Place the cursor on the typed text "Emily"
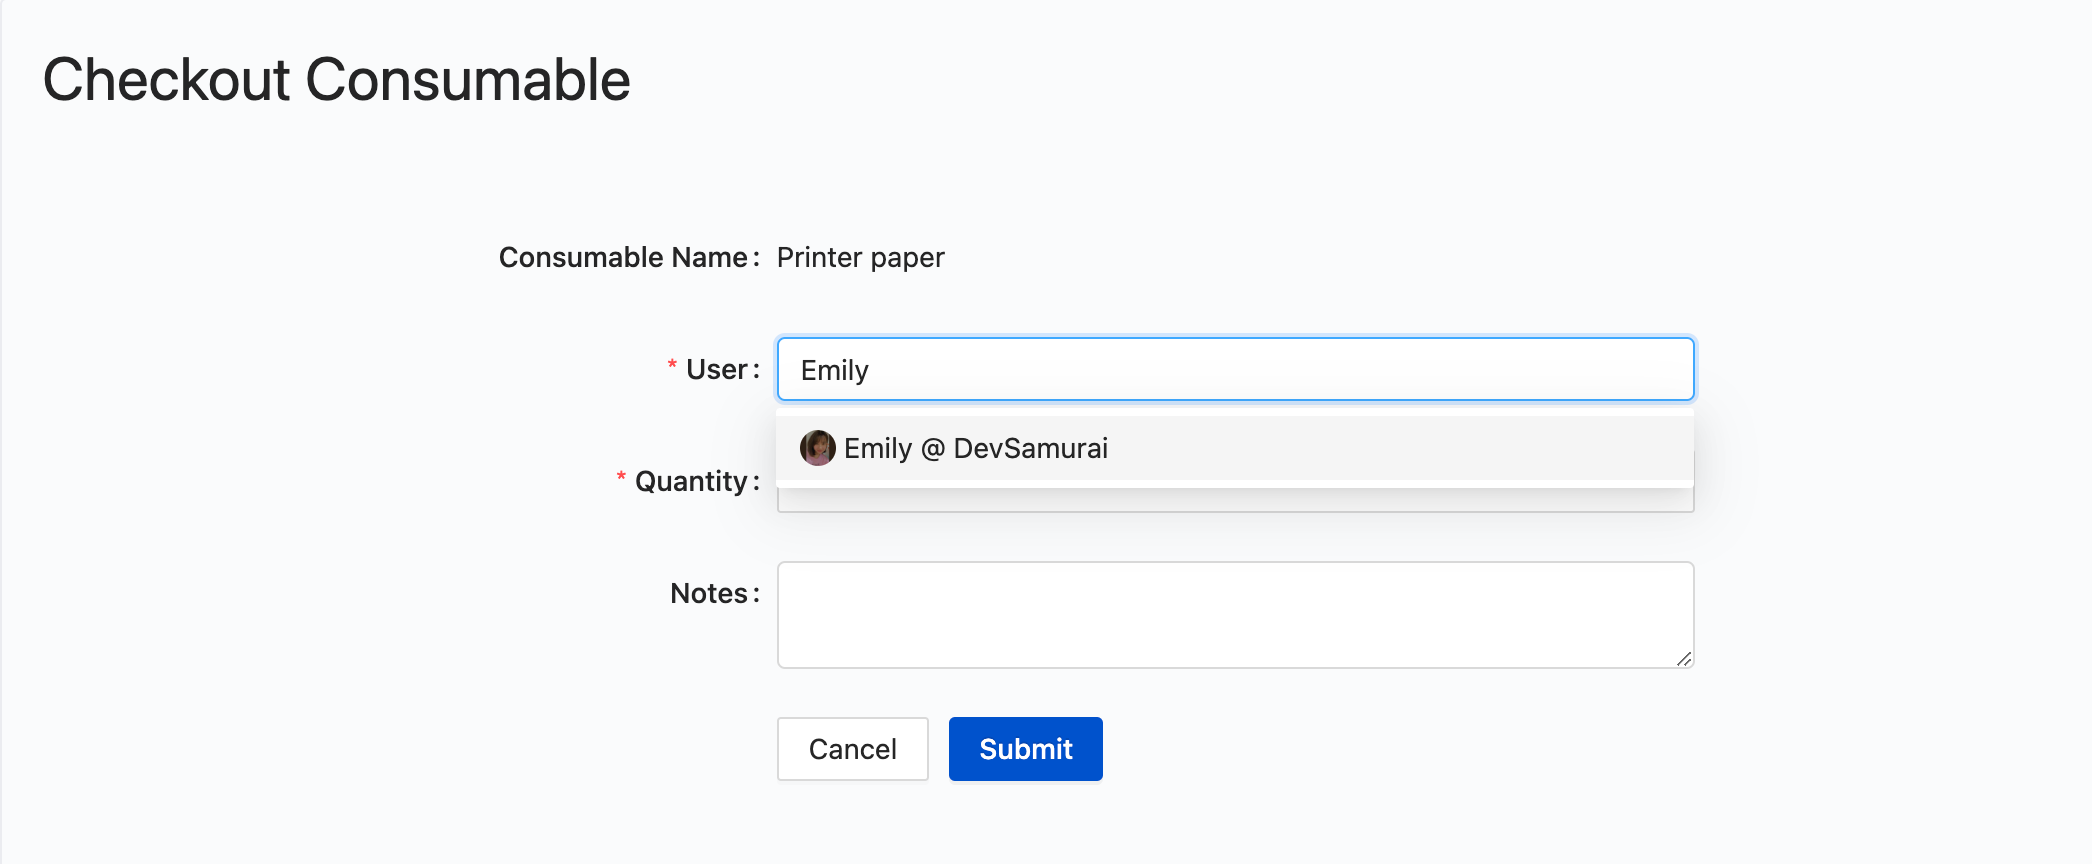 tap(835, 371)
